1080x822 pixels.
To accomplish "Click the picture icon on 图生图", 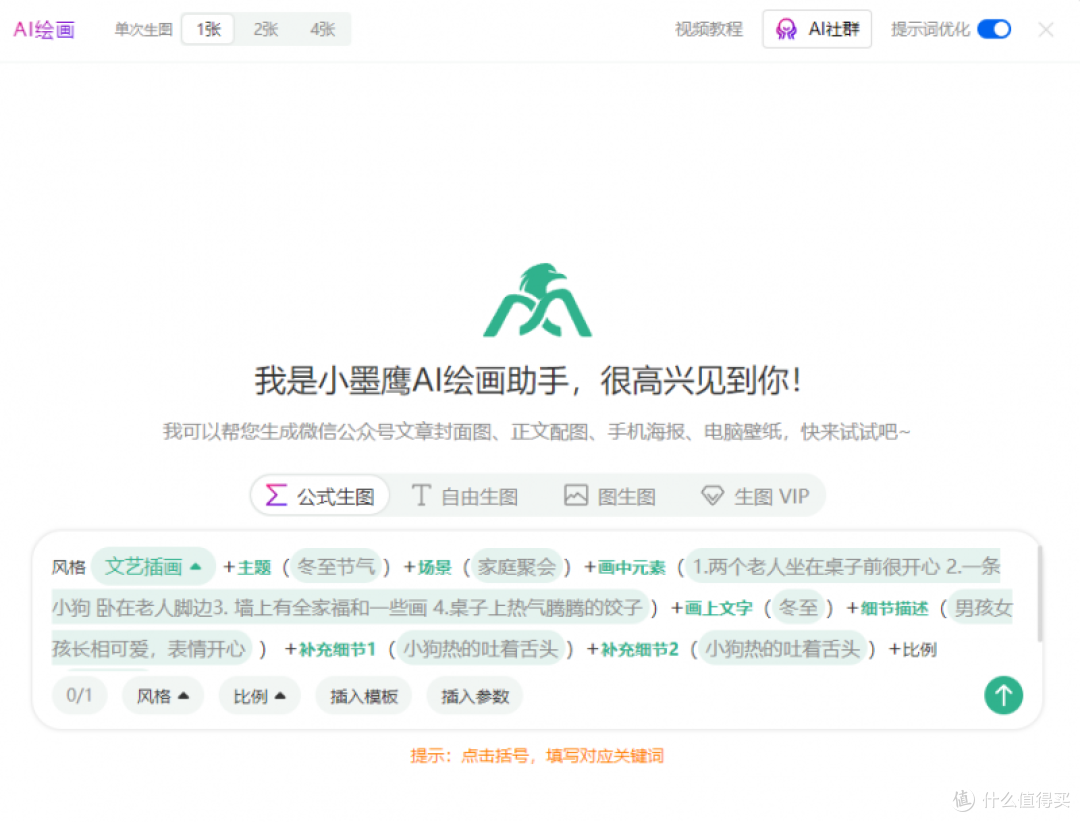I will click(x=576, y=495).
